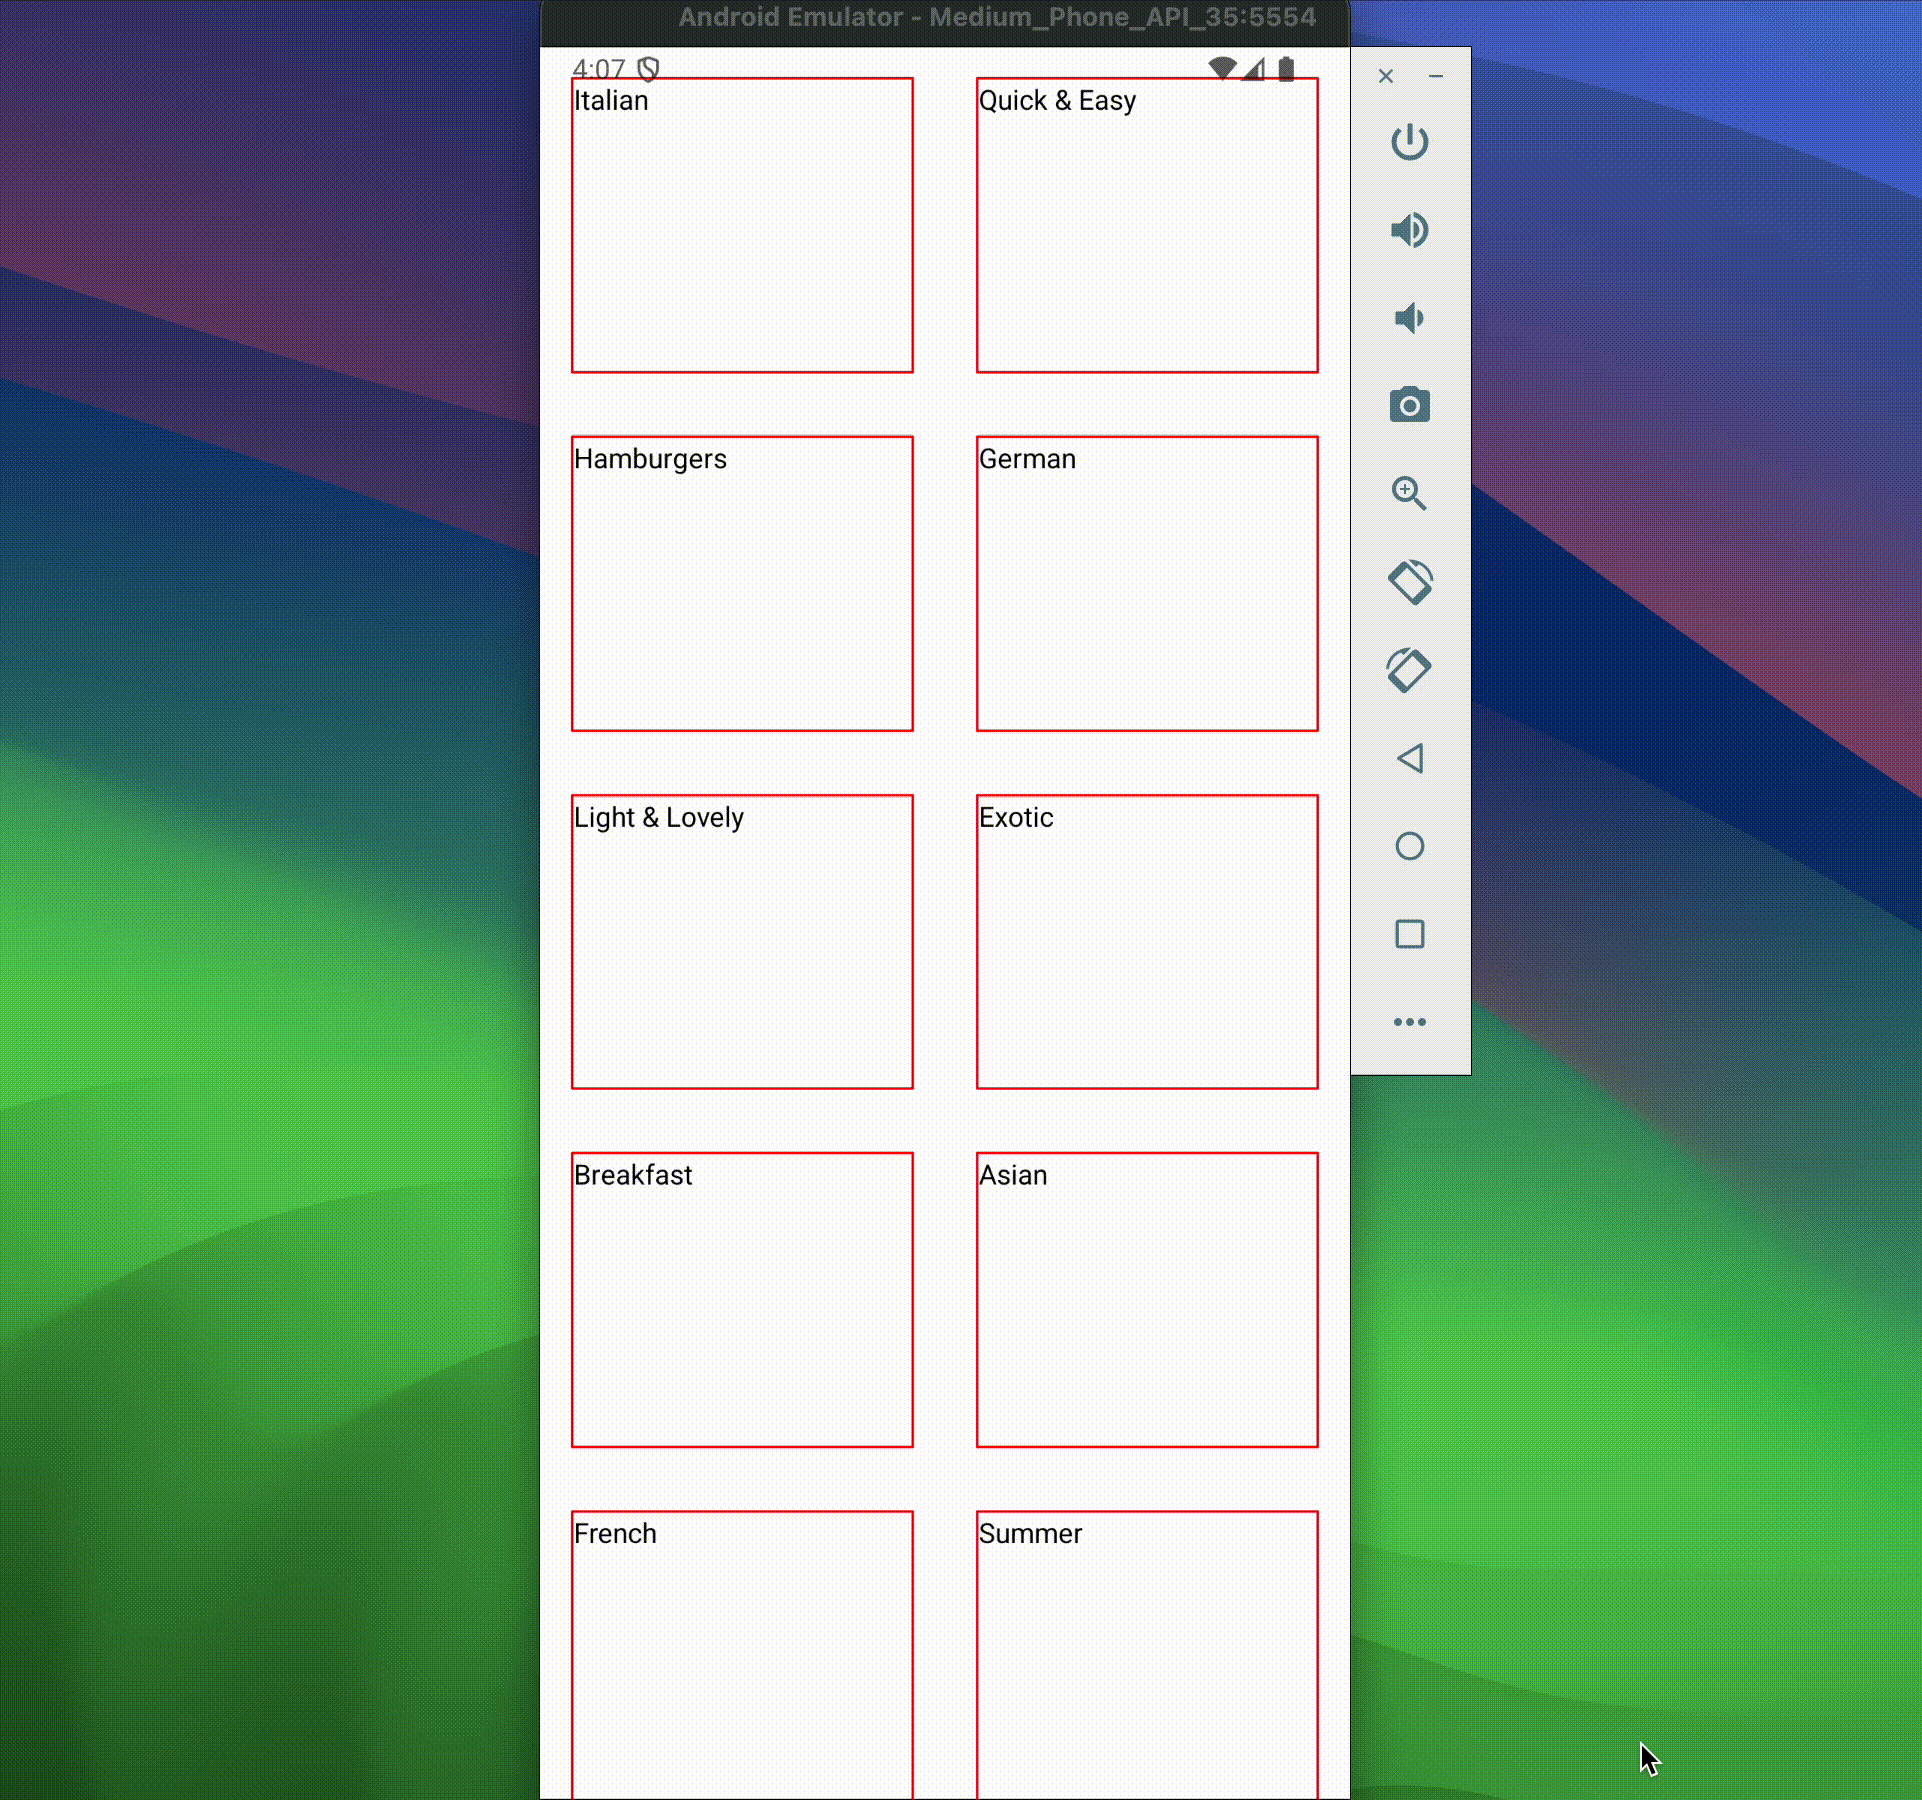
Task: Rotate the device right
Action: click(x=1409, y=670)
